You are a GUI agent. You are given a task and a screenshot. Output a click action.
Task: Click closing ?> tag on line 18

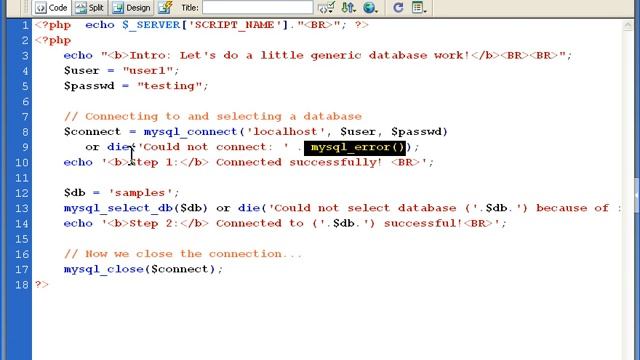pos(42,285)
